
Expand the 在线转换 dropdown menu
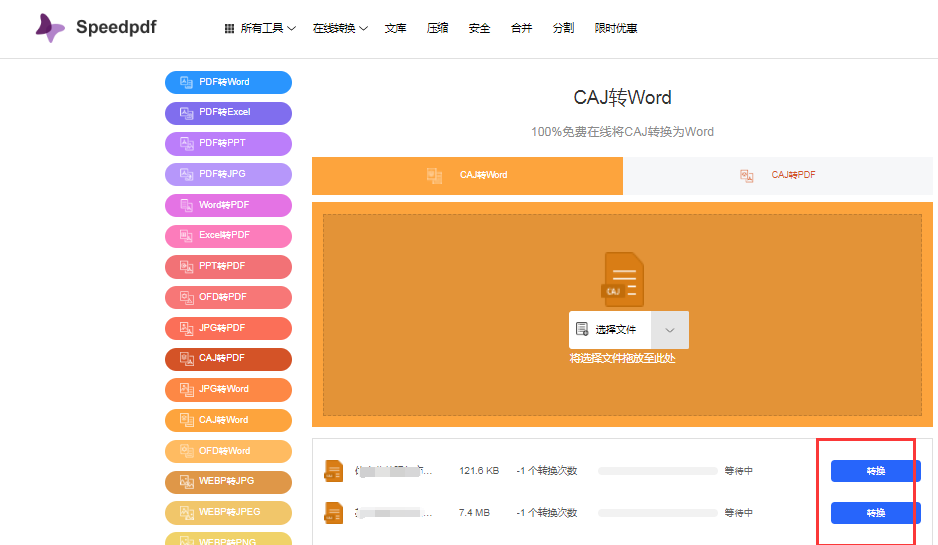click(x=340, y=28)
